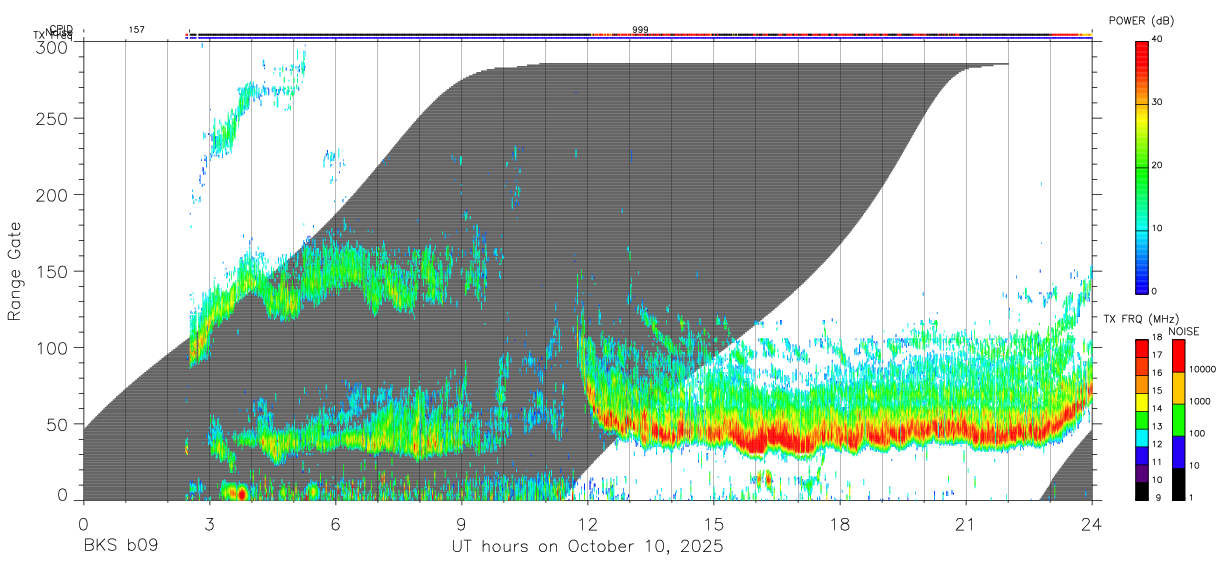The image size is (1228, 567).
Task: Click the 6 UT hour tick label
Action: click(335, 523)
